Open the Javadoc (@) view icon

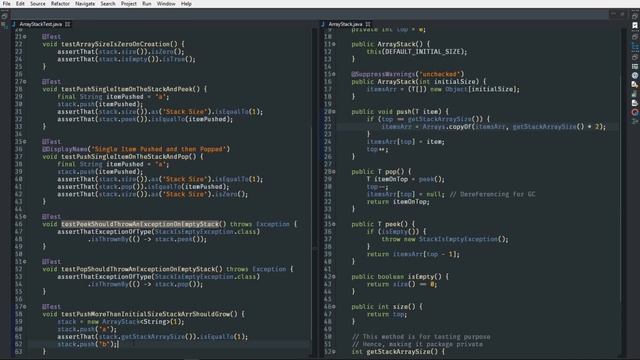(x=635, y=76)
